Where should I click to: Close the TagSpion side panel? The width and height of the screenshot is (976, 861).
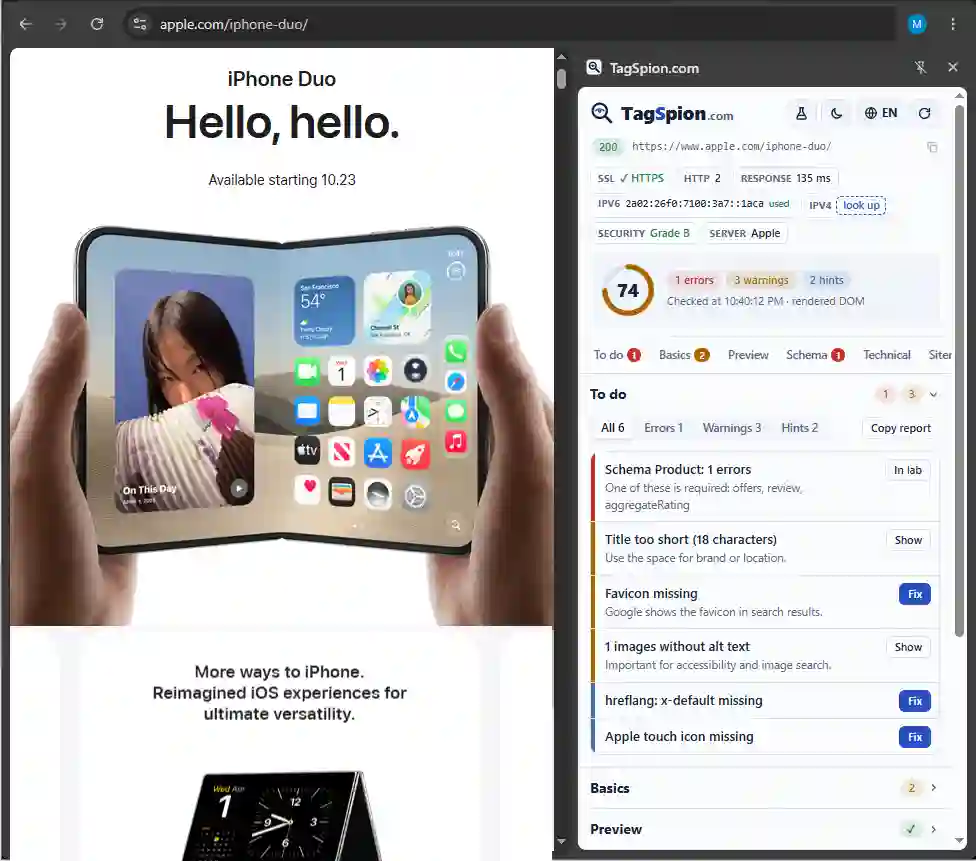pyautogui.click(x=953, y=67)
